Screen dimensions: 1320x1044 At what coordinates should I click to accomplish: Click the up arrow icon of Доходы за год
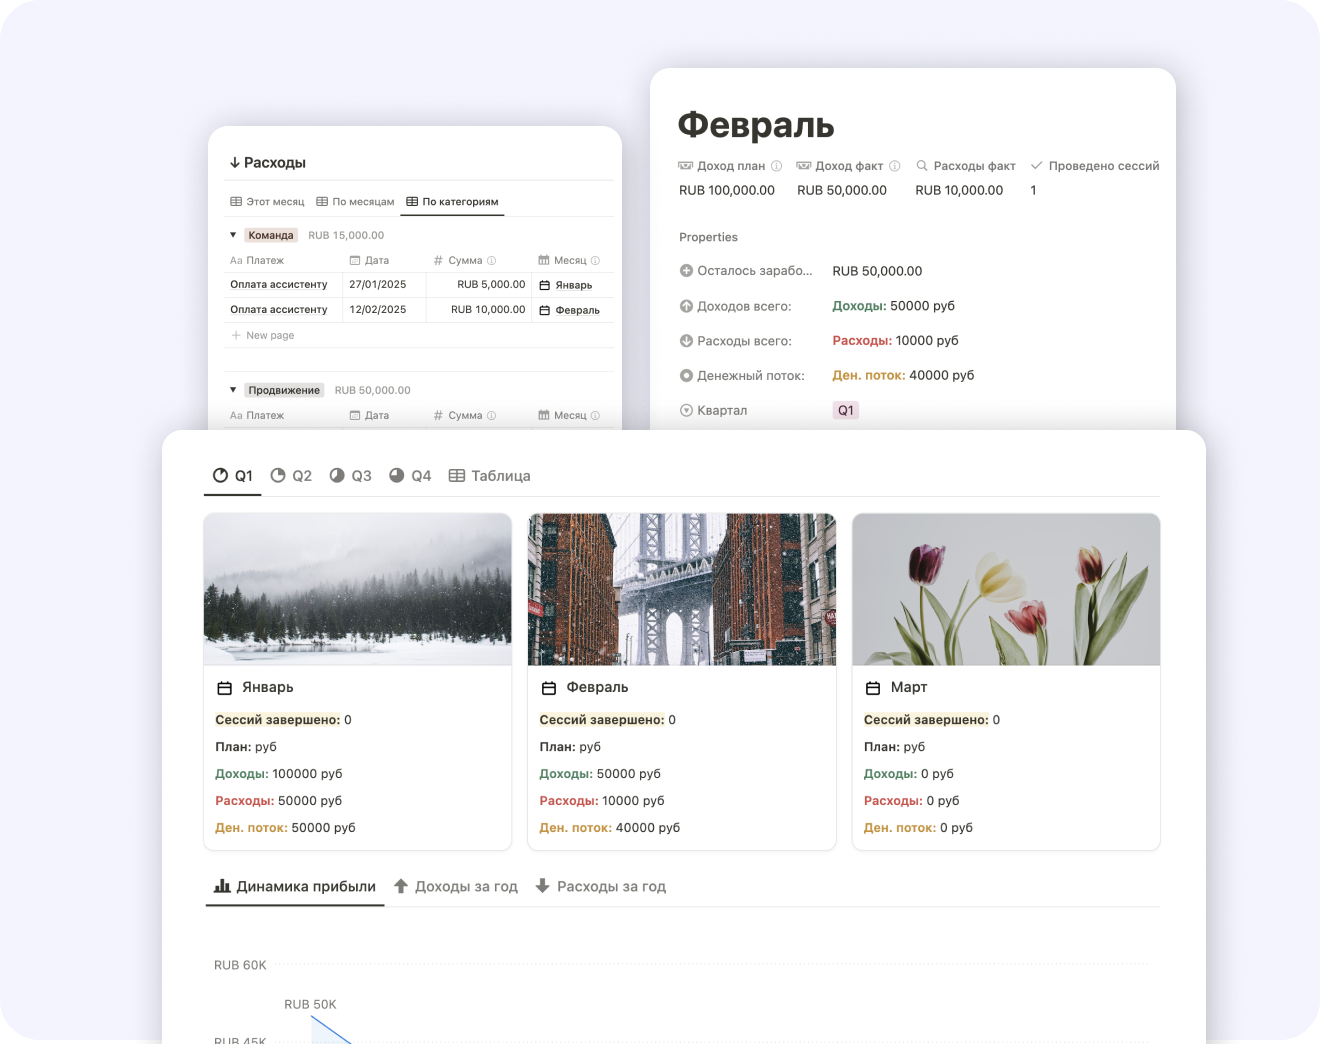pyautogui.click(x=401, y=886)
